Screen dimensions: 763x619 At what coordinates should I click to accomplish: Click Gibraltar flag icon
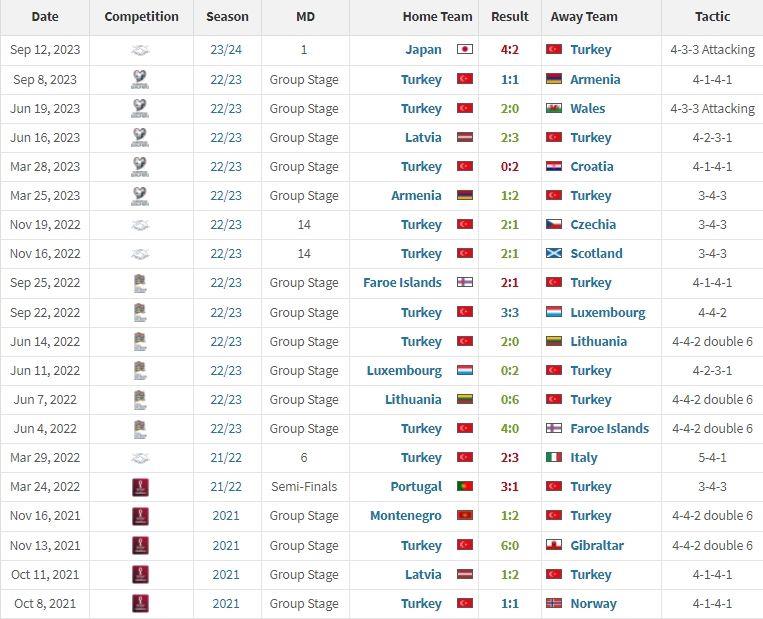554,545
